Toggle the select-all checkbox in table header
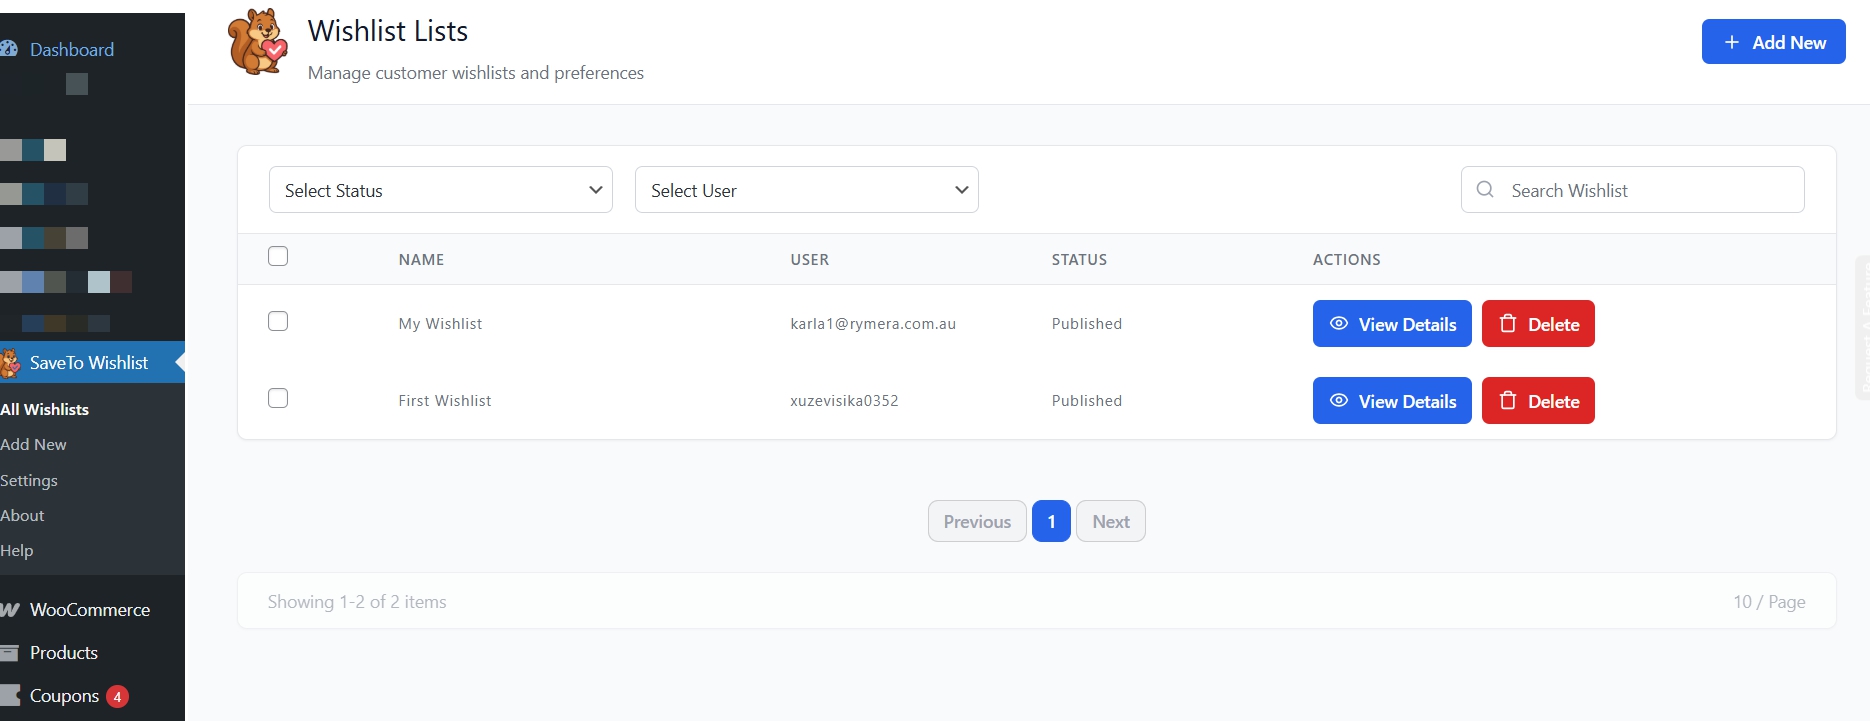Image resolution: width=1870 pixels, height=721 pixels. click(278, 257)
